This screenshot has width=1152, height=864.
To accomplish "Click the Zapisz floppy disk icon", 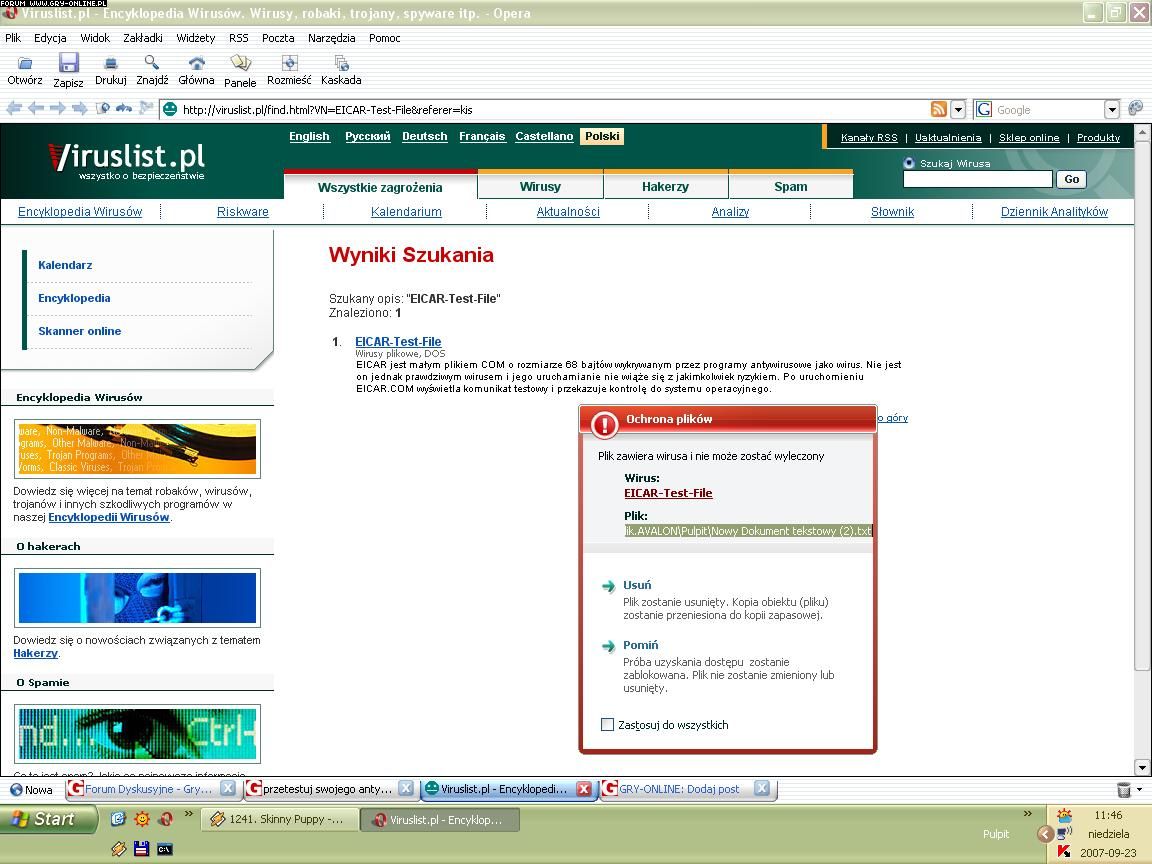I will [68, 62].
